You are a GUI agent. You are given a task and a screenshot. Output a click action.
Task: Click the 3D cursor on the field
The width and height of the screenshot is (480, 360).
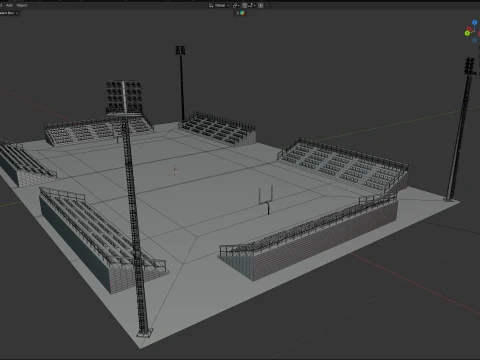[175, 170]
